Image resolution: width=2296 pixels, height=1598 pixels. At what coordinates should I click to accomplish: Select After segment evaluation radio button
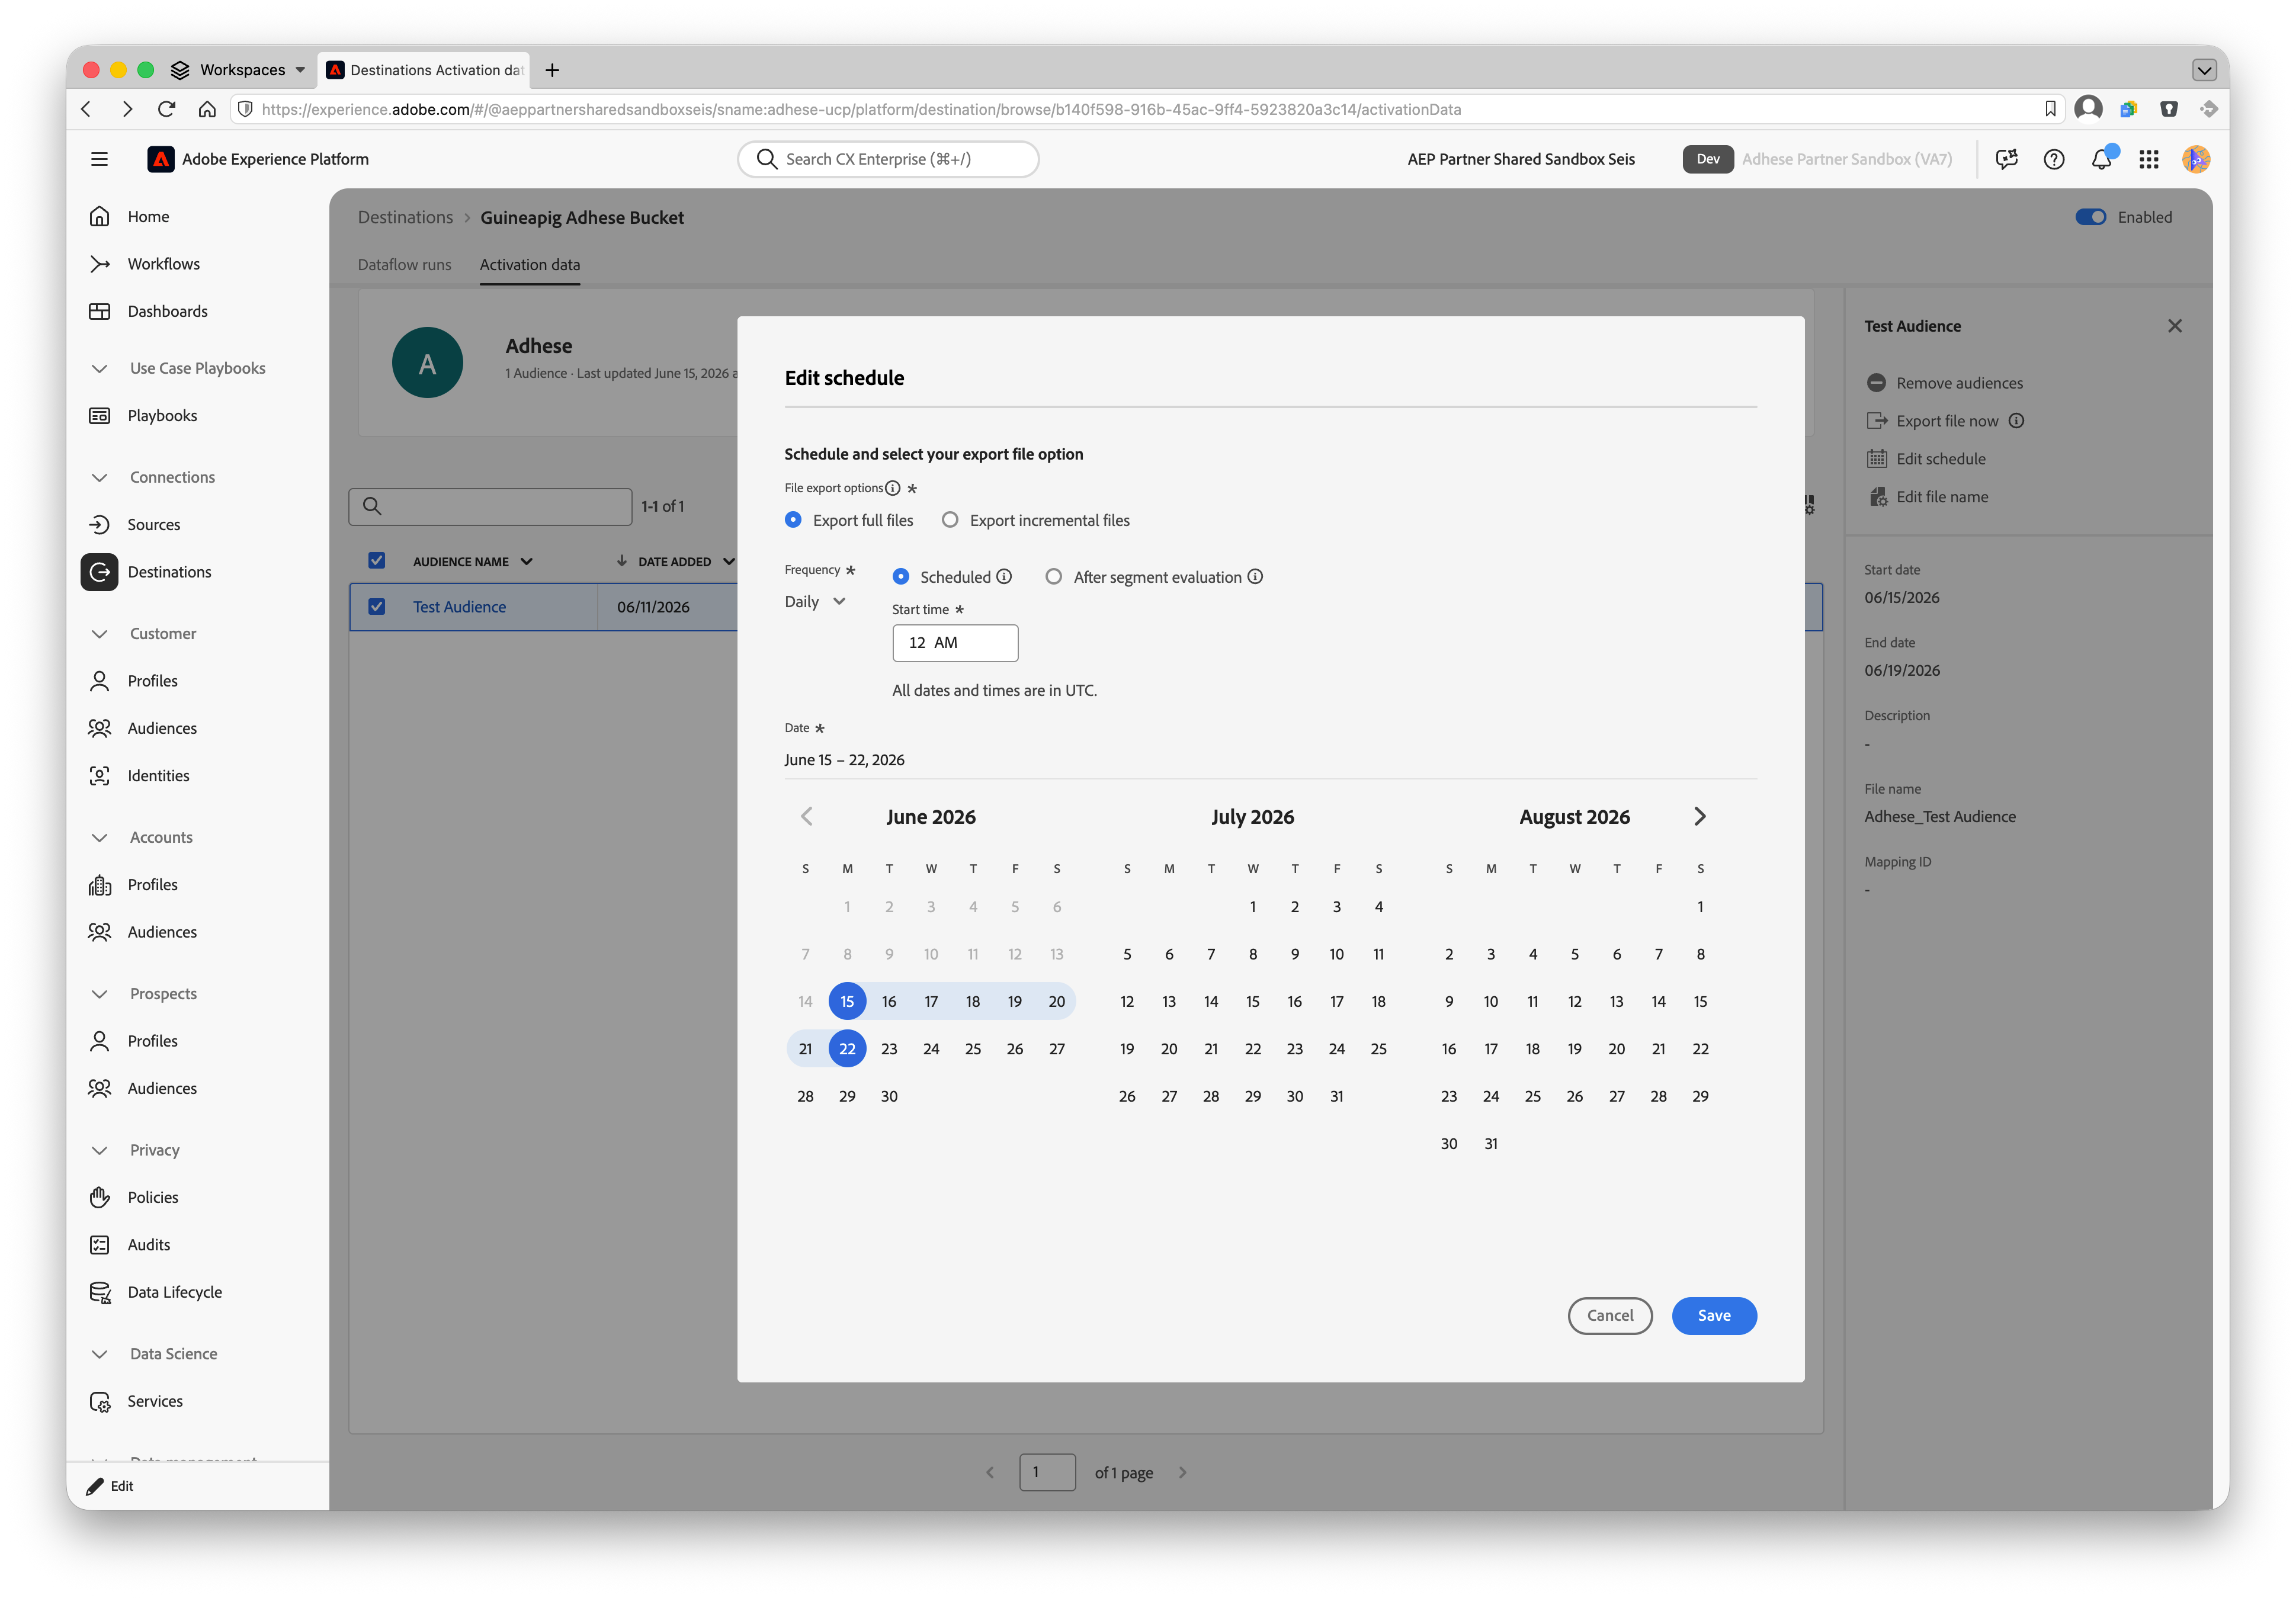[x=1054, y=576]
